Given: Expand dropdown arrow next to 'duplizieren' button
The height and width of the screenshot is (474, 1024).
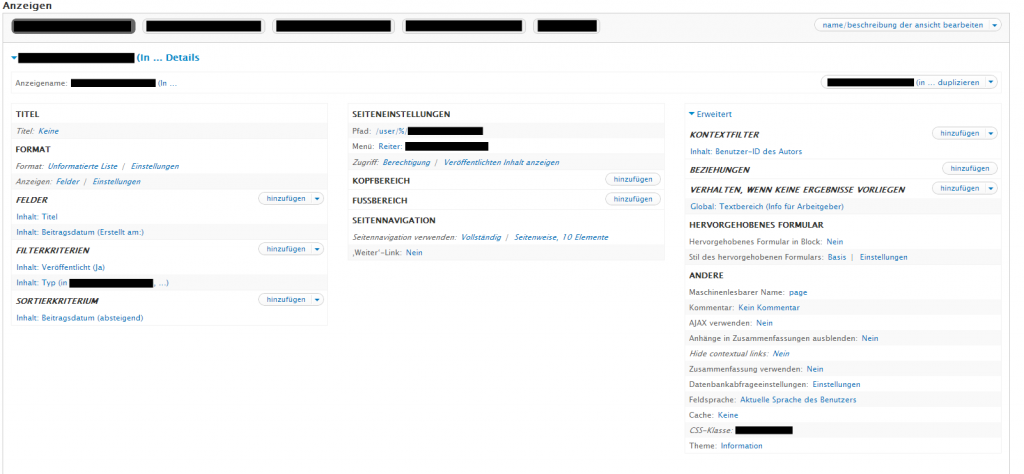Looking at the screenshot, I should (990, 82).
